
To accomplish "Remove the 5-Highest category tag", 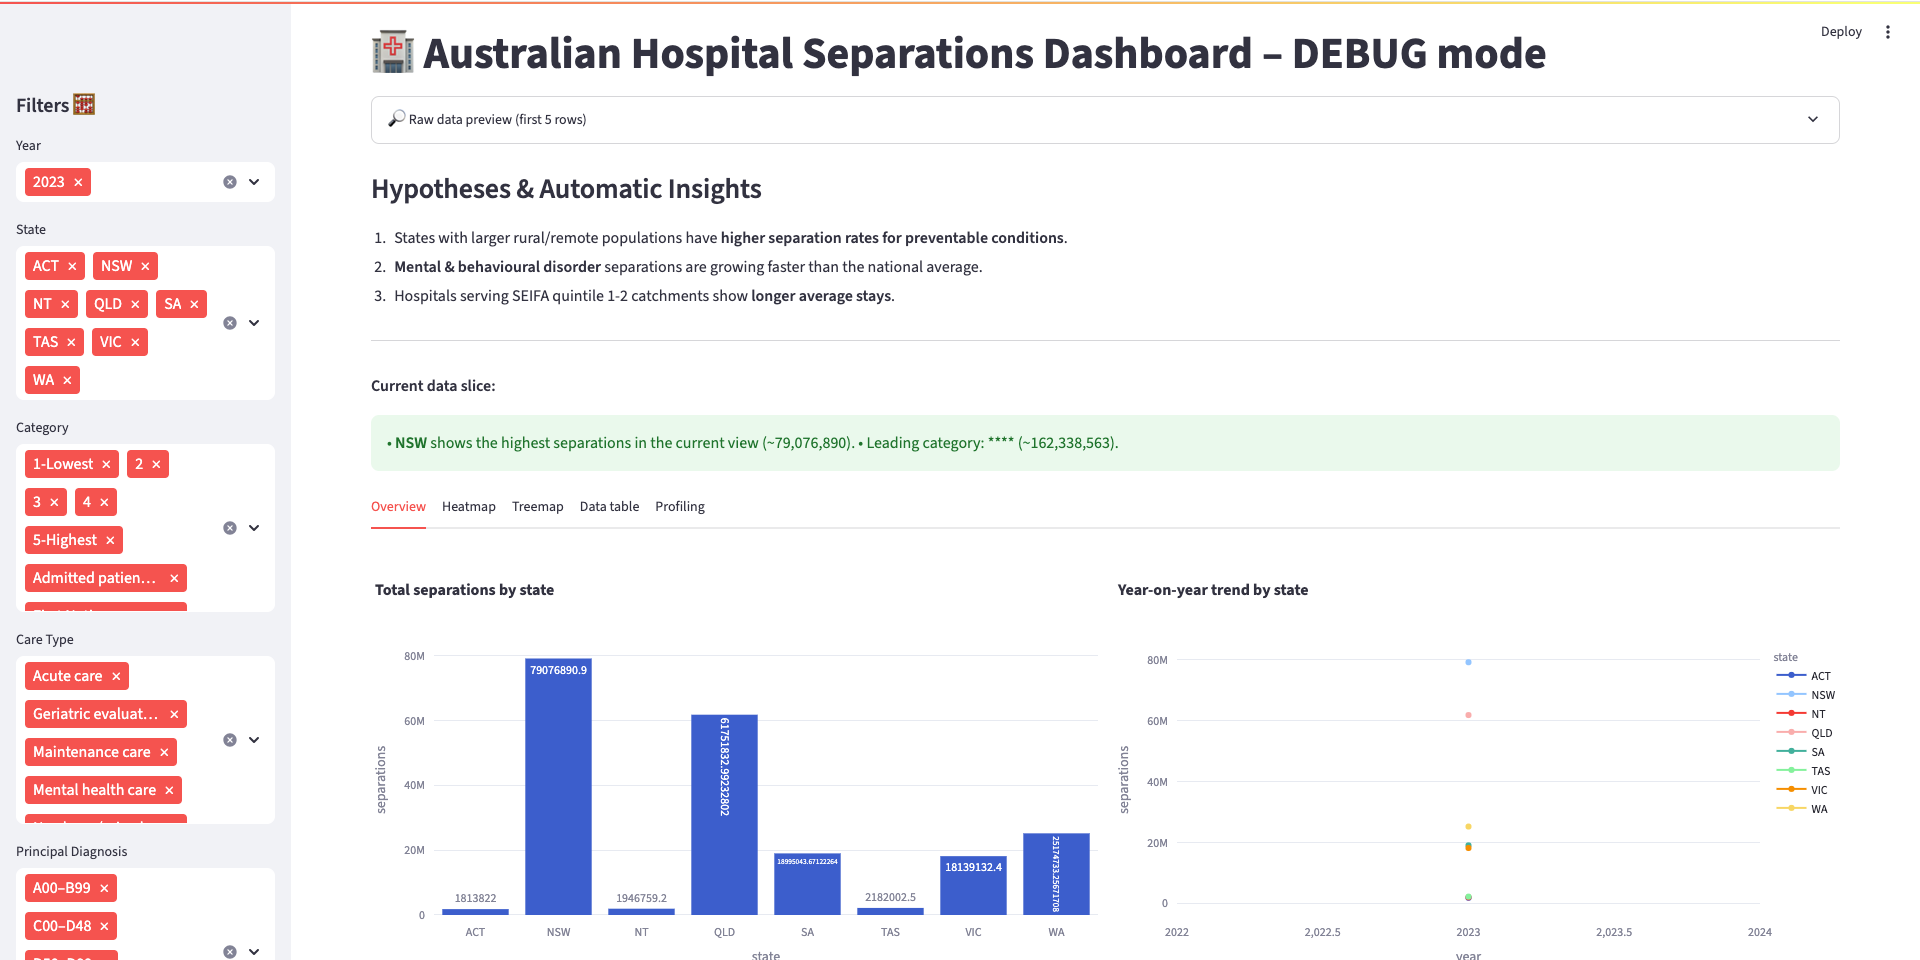I will (x=110, y=540).
